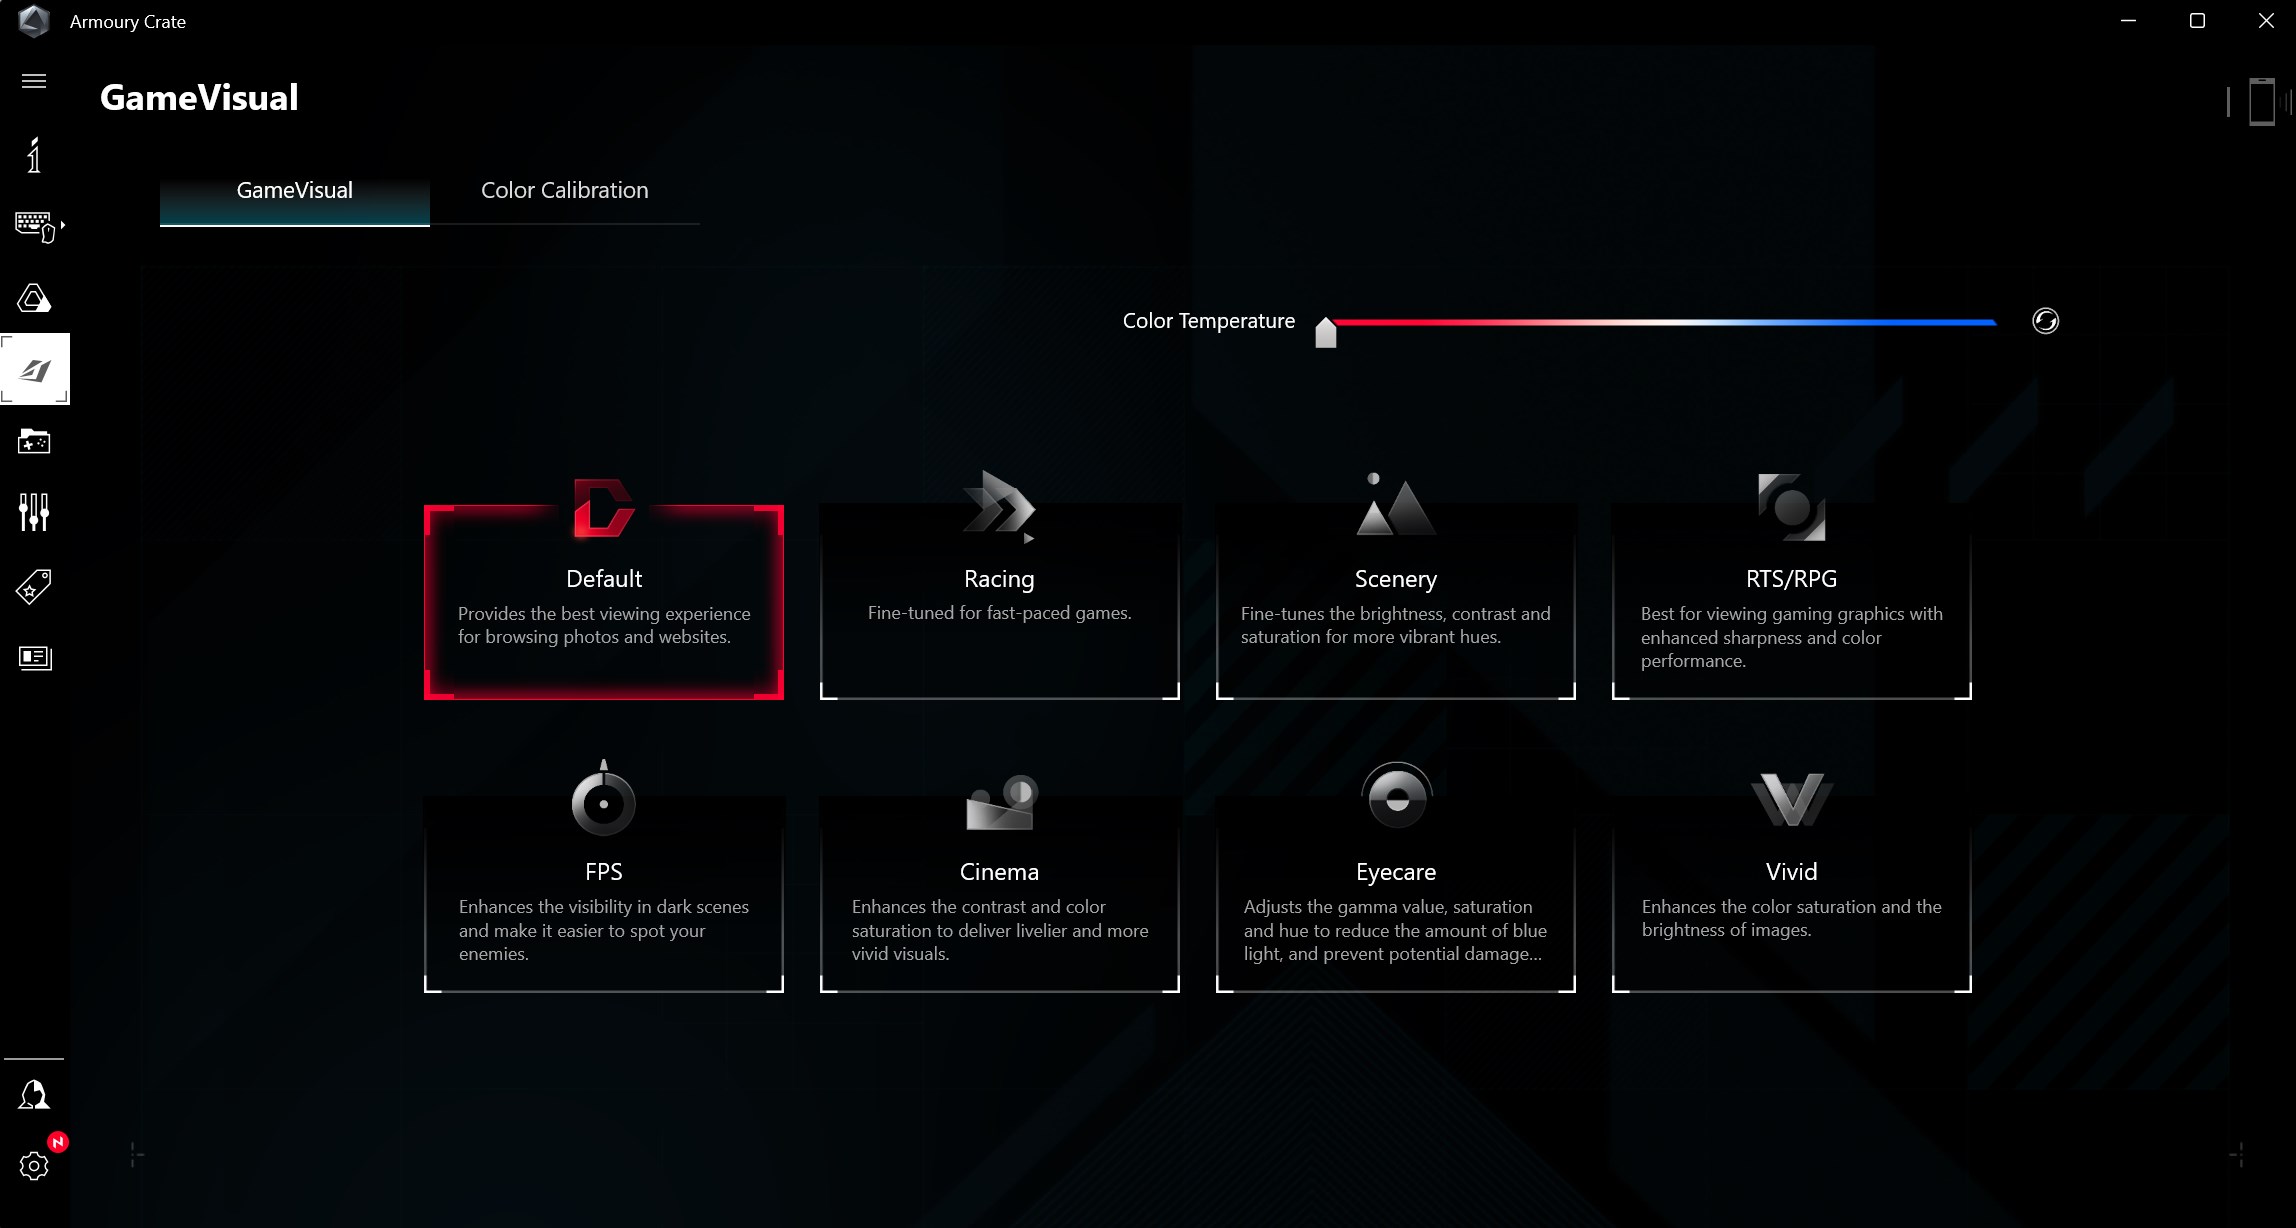This screenshot has height=1228, width=2296.
Task: Open the hamburger navigation menu
Action: click(x=34, y=81)
